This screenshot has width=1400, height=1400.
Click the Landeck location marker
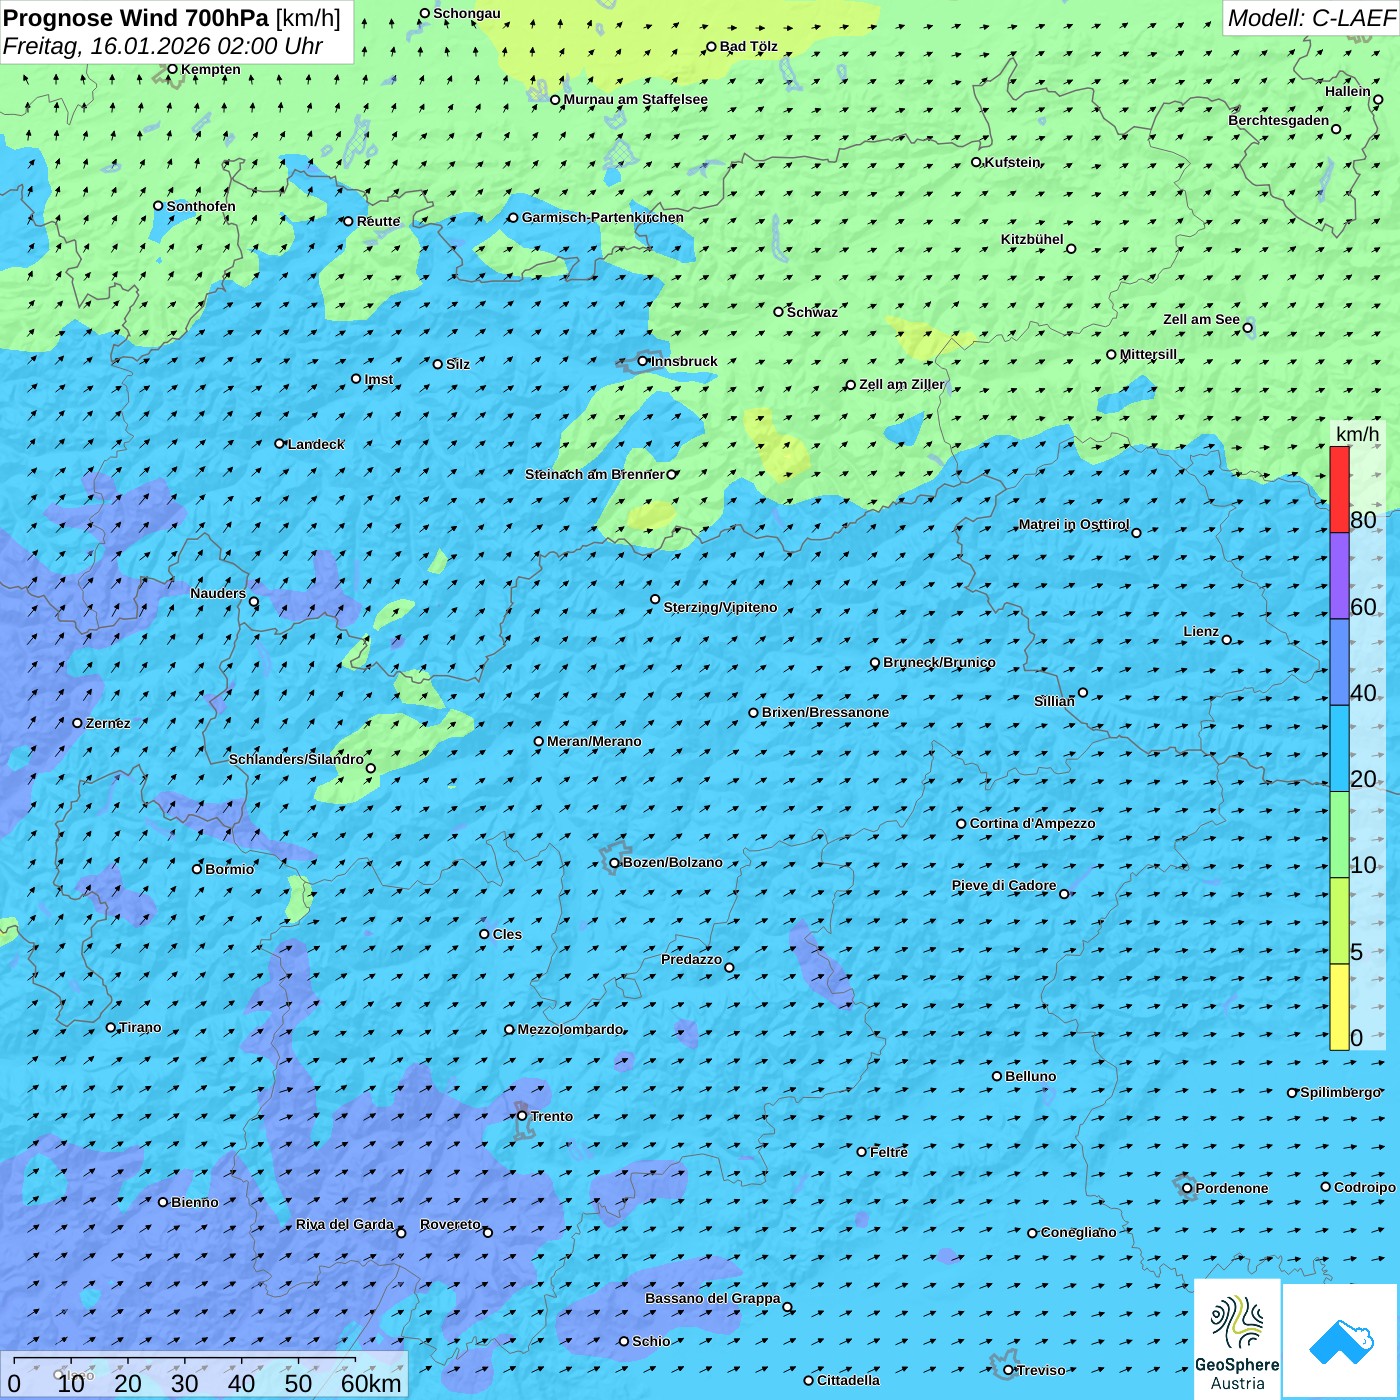280,444
